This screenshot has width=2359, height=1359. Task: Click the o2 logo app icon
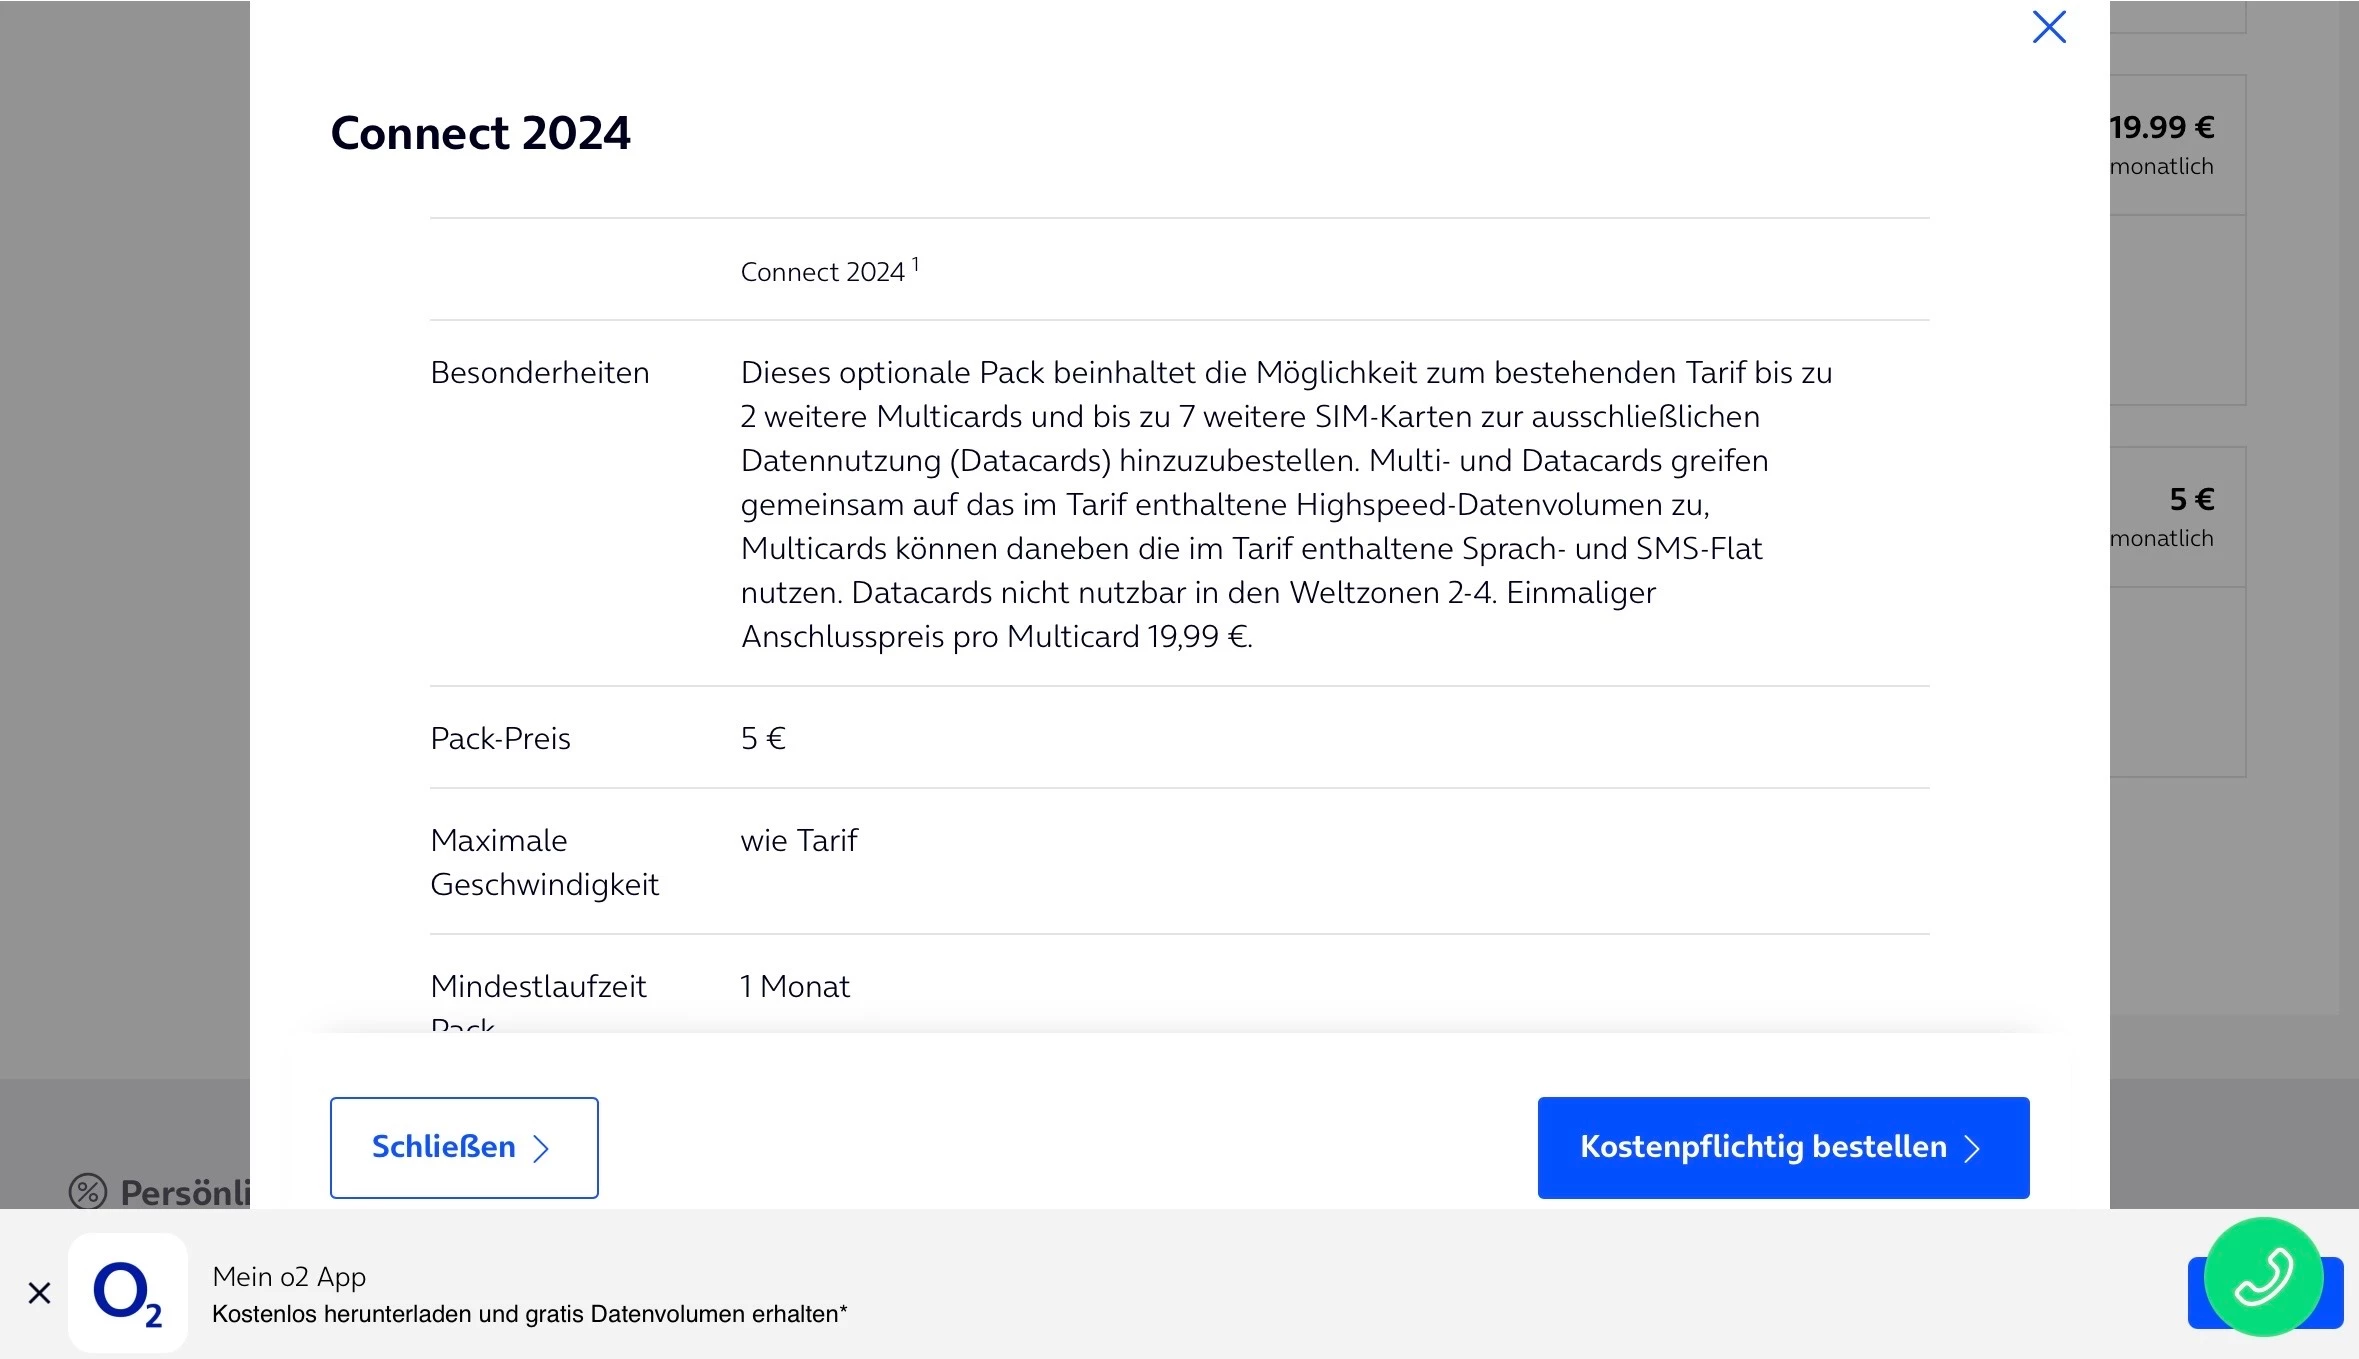[128, 1292]
